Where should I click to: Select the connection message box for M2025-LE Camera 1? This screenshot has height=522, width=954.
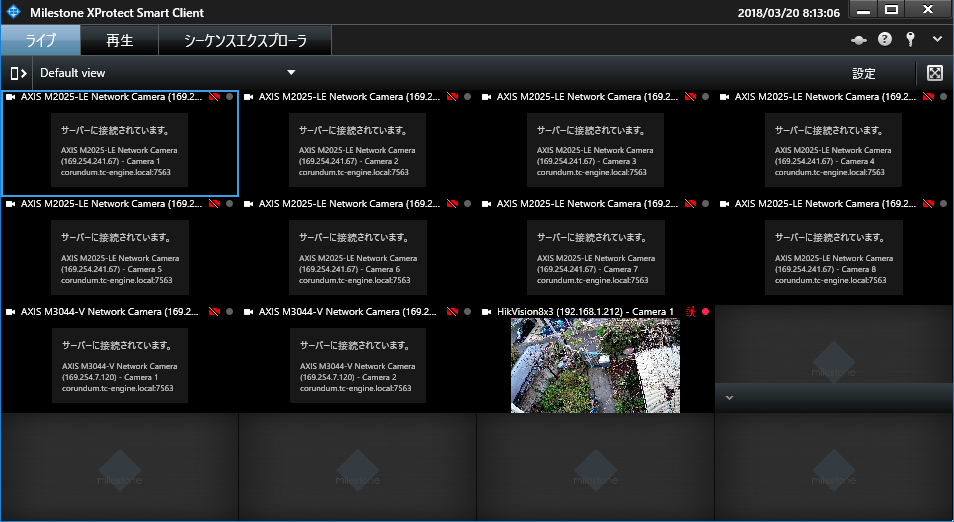119,150
